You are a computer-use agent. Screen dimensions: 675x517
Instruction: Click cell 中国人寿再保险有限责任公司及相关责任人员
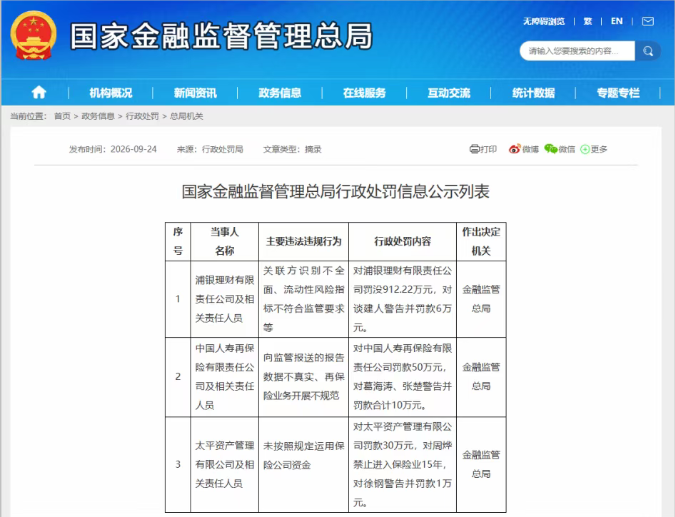click(224, 377)
